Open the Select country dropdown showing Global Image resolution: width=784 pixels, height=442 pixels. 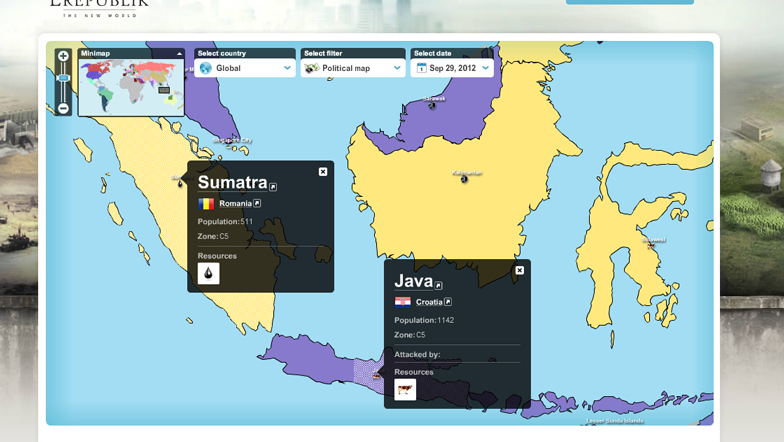pyautogui.click(x=244, y=68)
